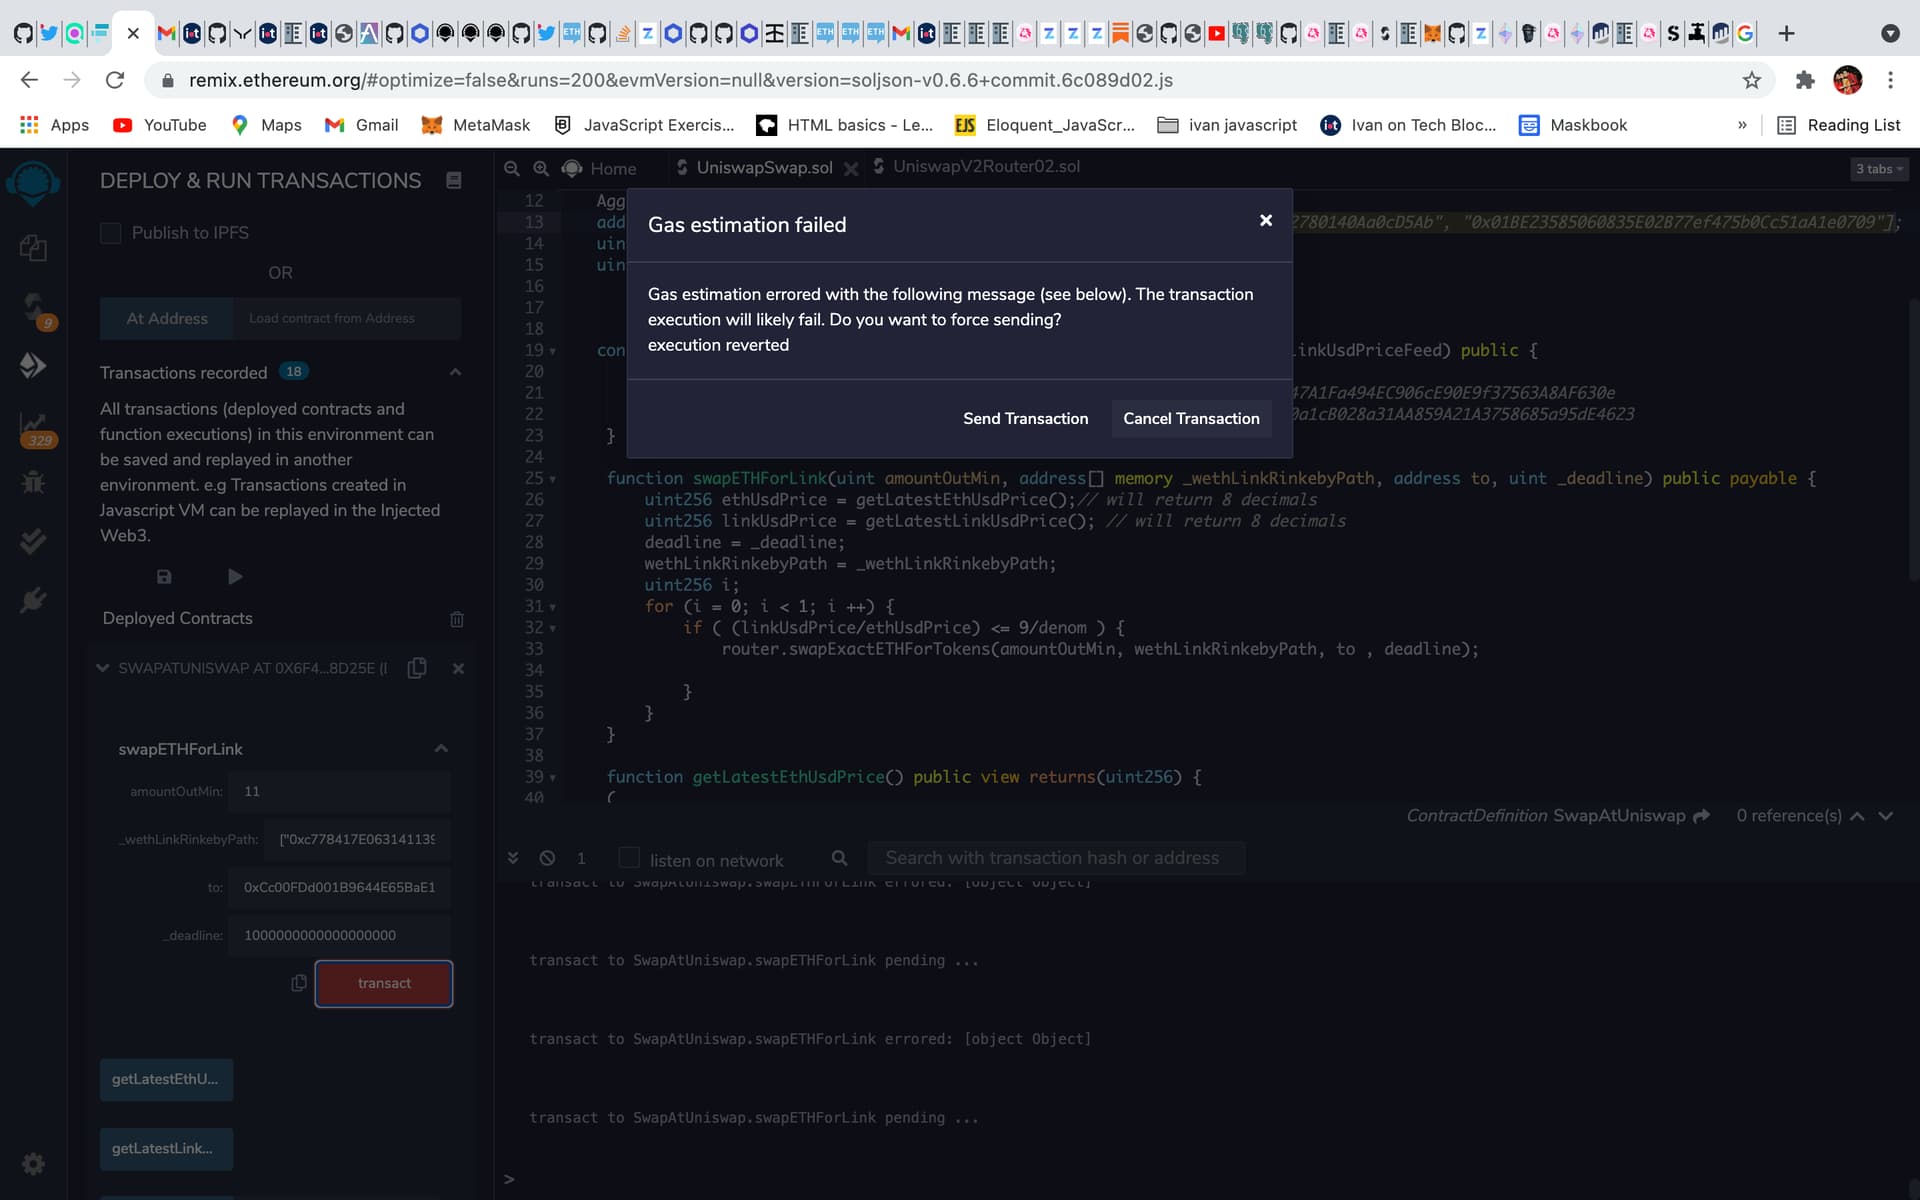The height and width of the screenshot is (1200, 1920).
Task: Open the Deploy & Run sidebar icon
Action: pyautogui.click(x=33, y=366)
